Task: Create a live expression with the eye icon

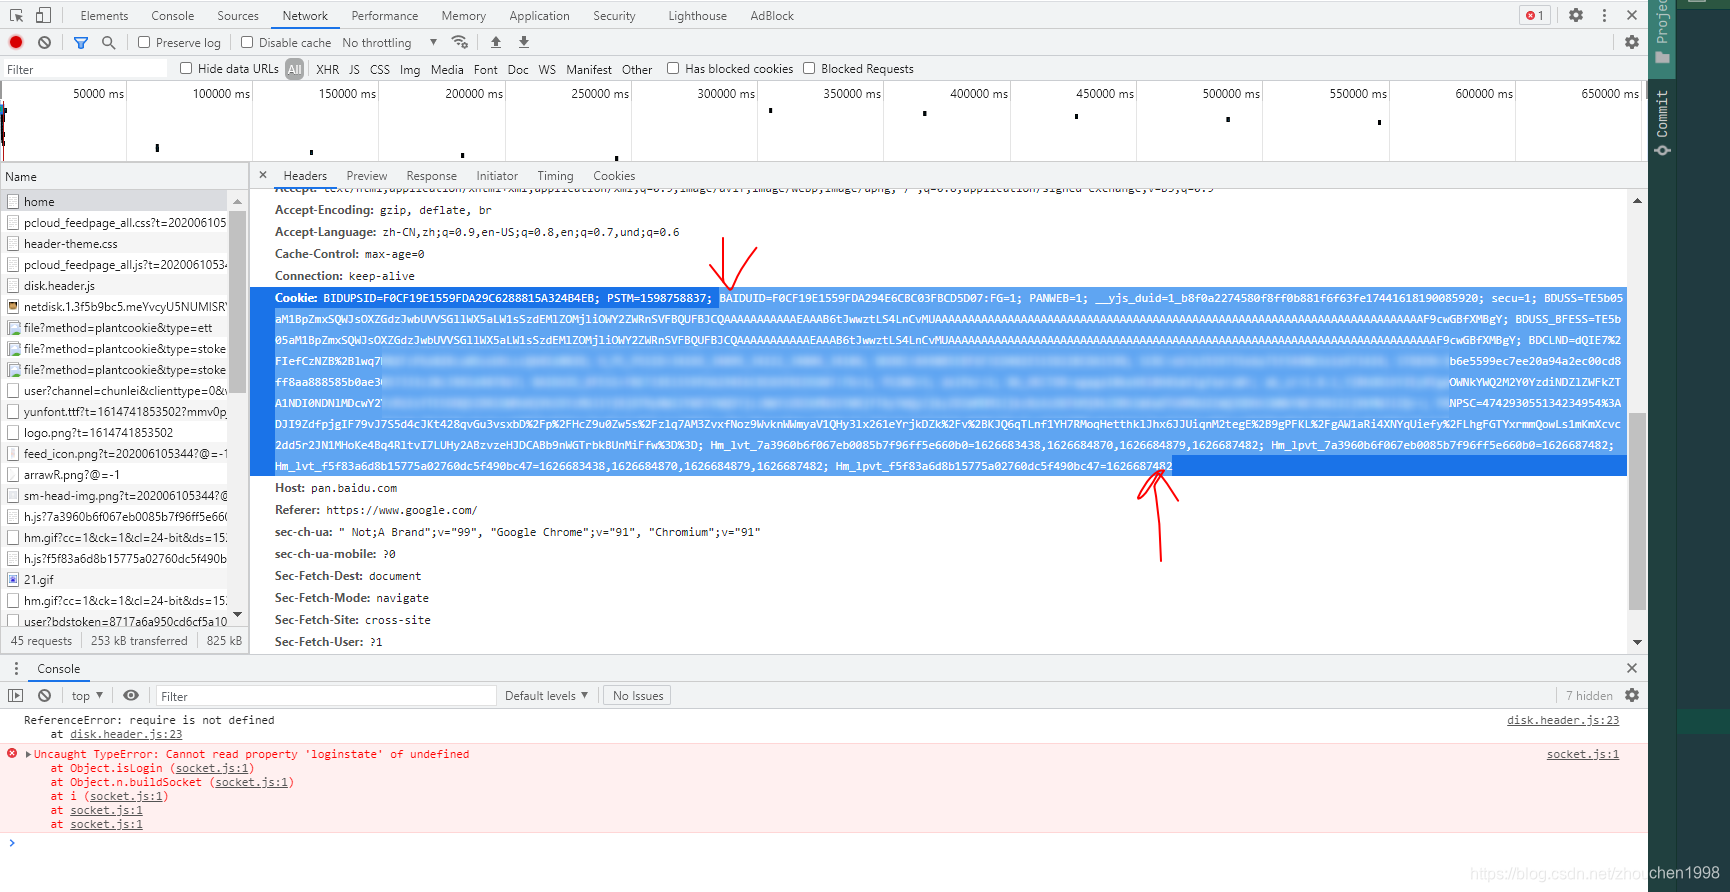Action: (131, 695)
